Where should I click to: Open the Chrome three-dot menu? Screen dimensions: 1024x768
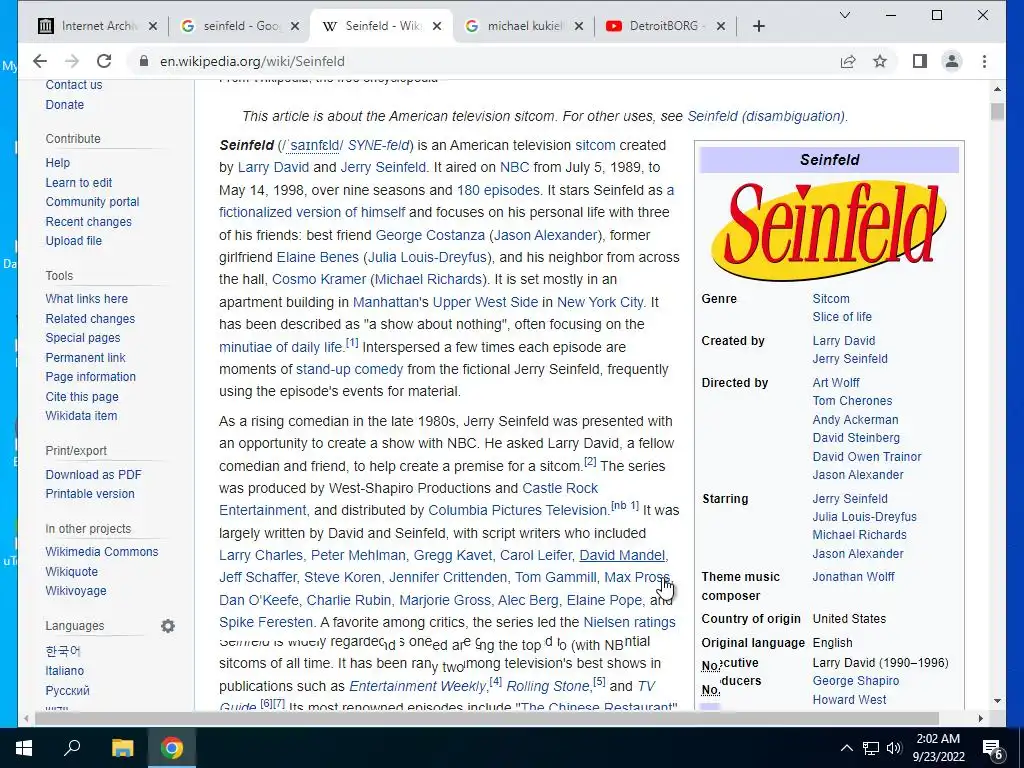[x=984, y=61]
